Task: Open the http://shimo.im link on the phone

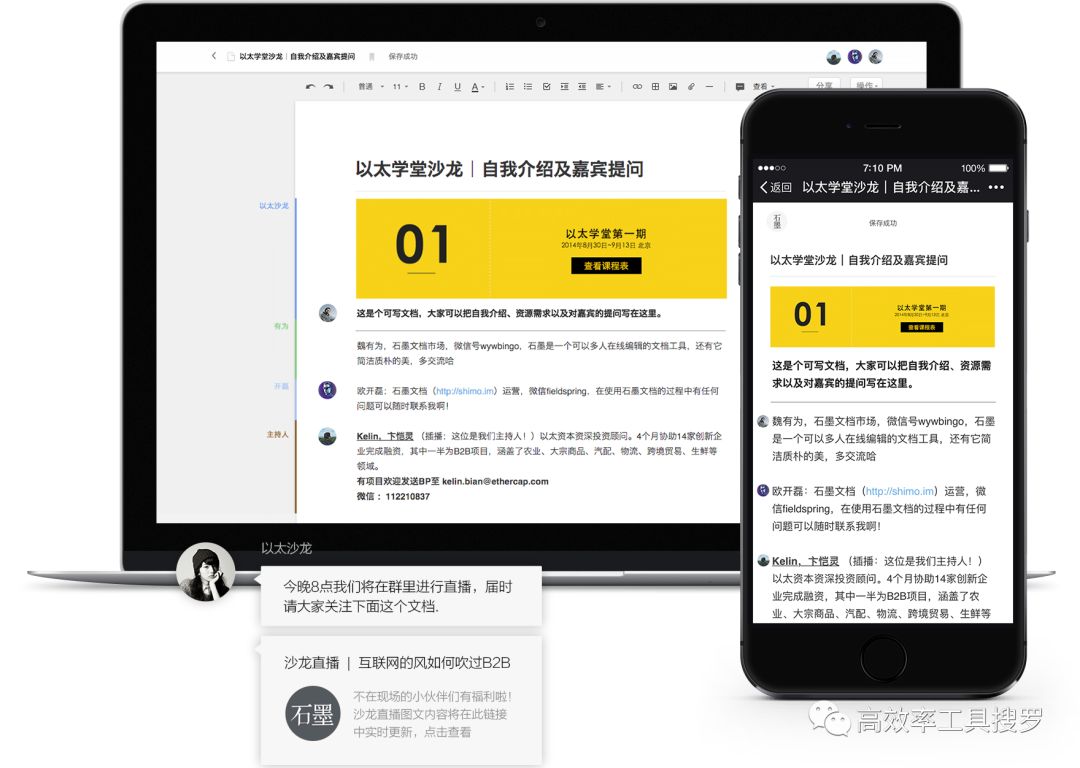Action: [900, 491]
